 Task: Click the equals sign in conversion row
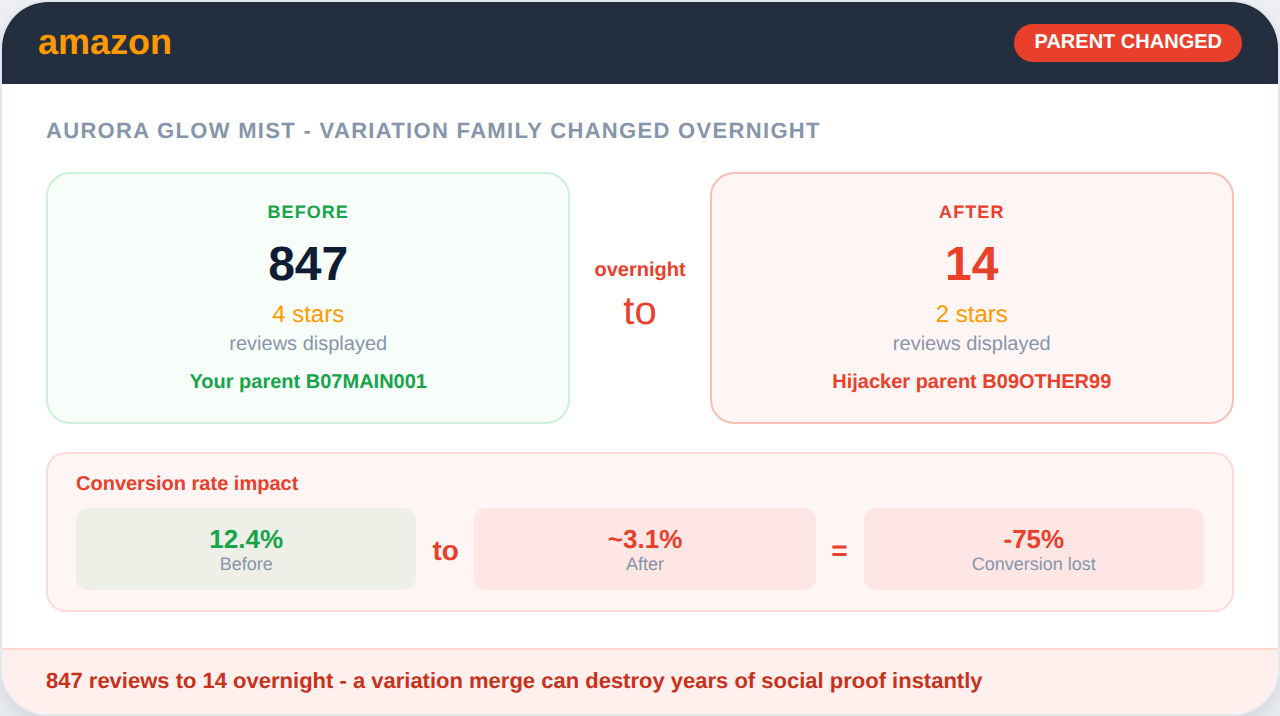[839, 551]
